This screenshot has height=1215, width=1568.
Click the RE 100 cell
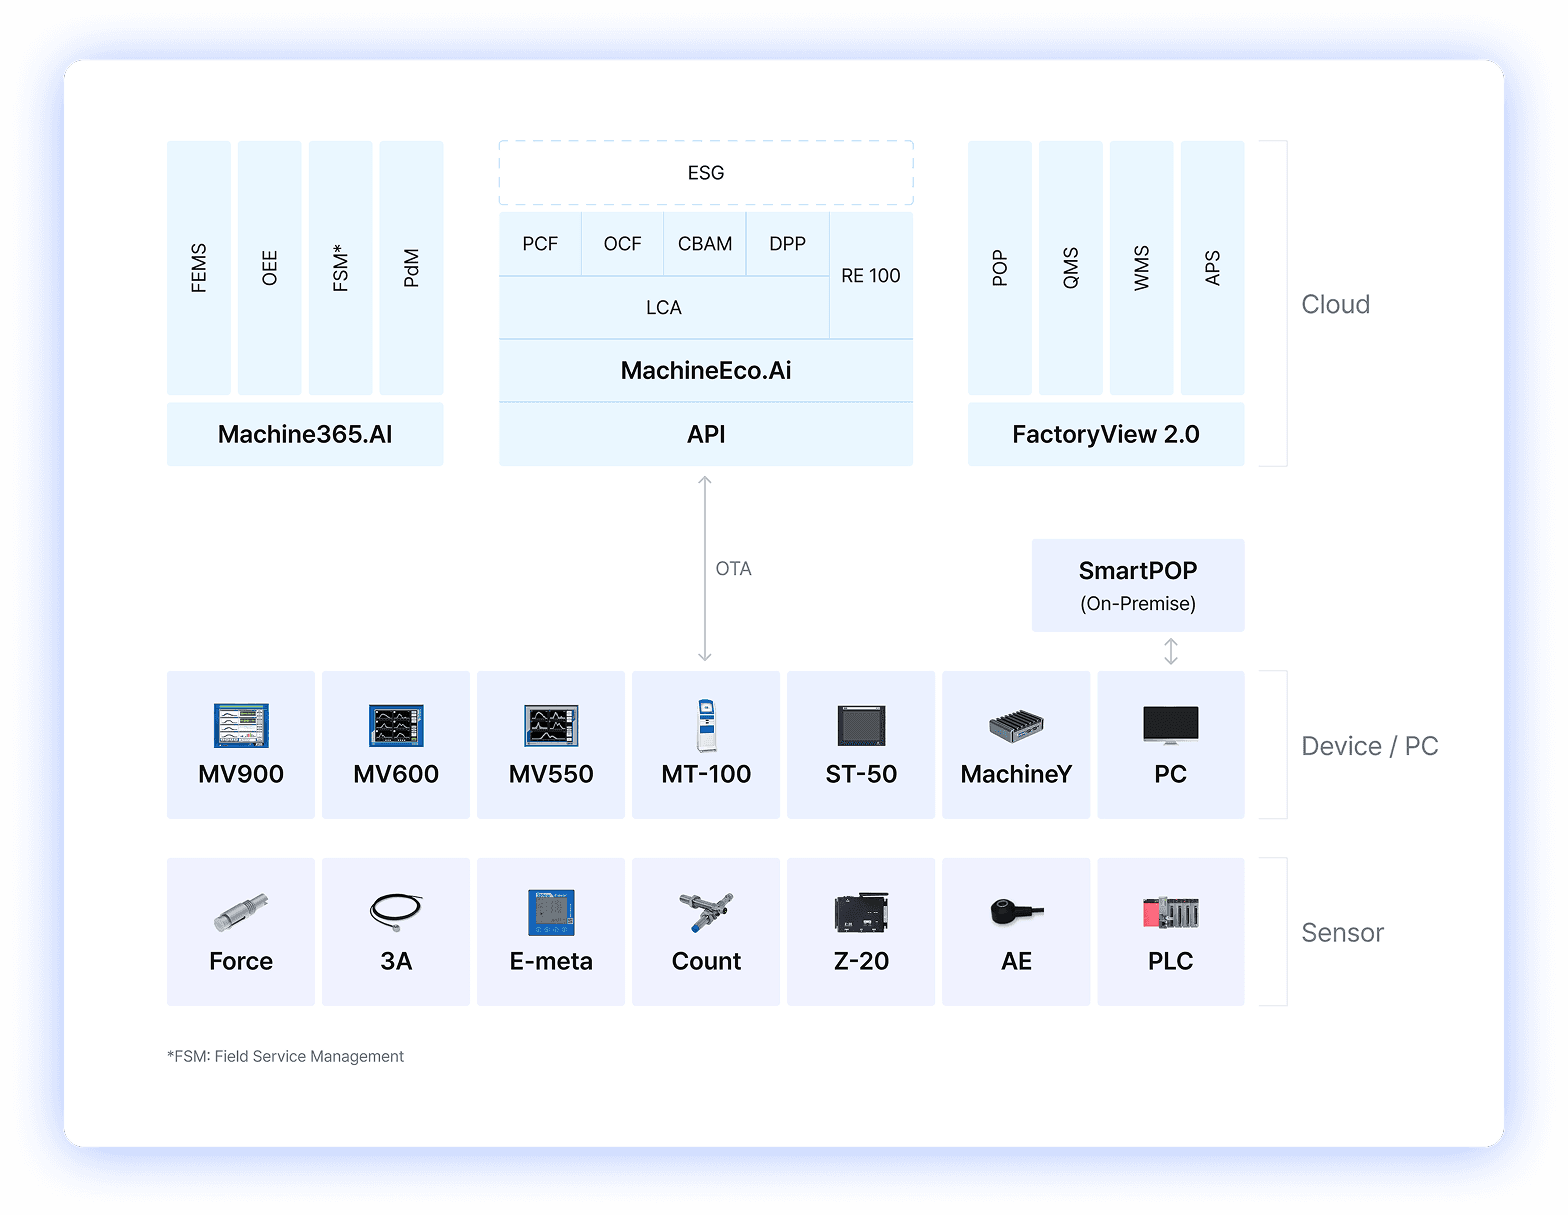click(871, 275)
